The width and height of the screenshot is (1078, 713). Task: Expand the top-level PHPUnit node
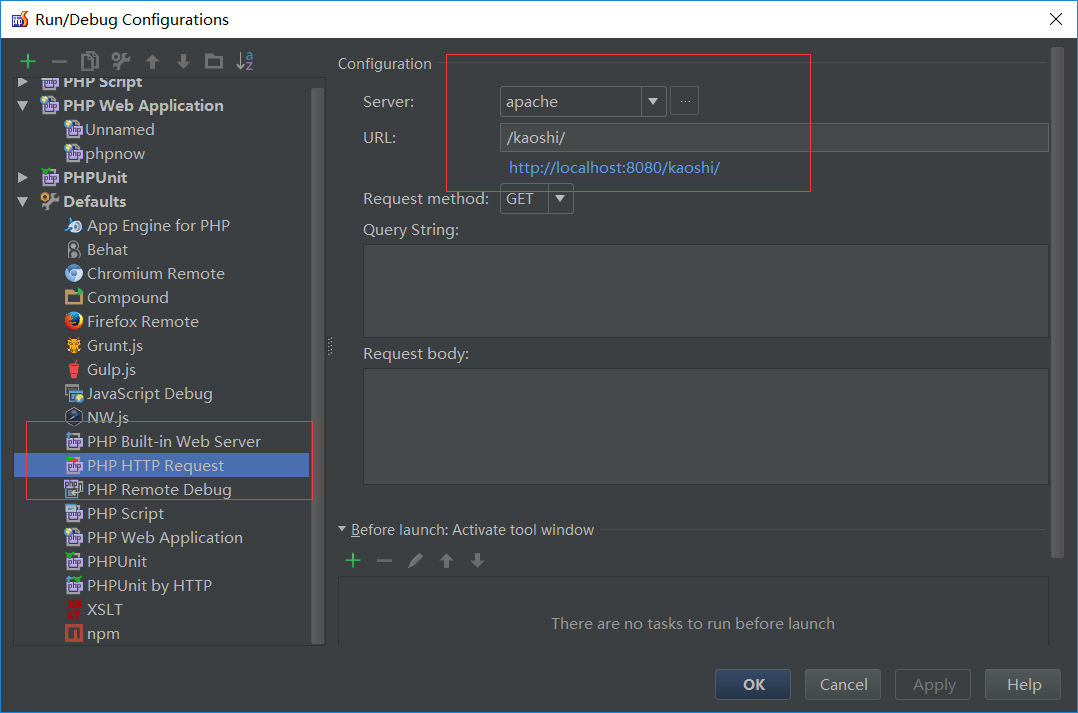pos(23,177)
